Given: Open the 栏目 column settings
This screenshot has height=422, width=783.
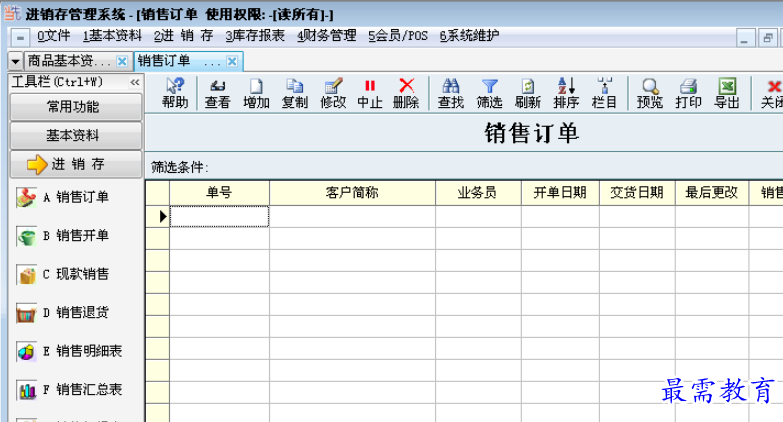Looking at the screenshot, I should (604, 93).
